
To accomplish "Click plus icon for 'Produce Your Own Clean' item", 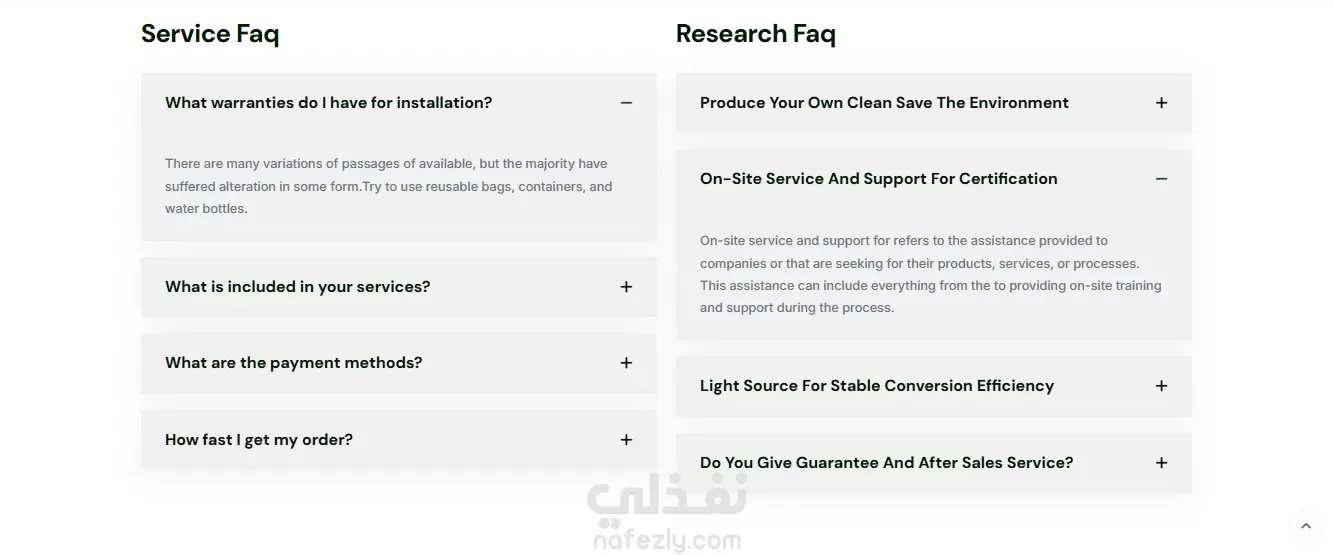I will [1161, 103].
